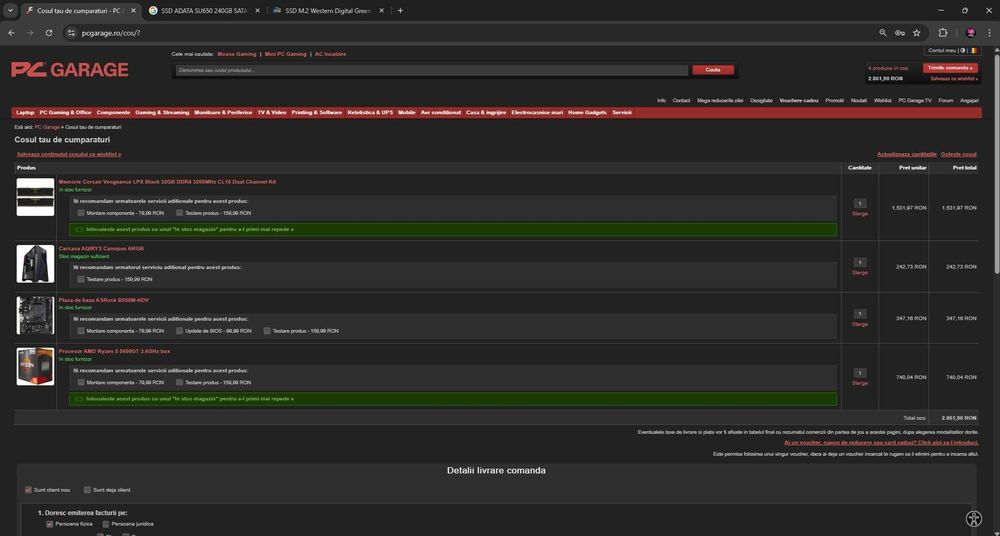Screen dimensions: 1000x536
Task: Open the Chrome profile avatar
Action: point(971,33)
